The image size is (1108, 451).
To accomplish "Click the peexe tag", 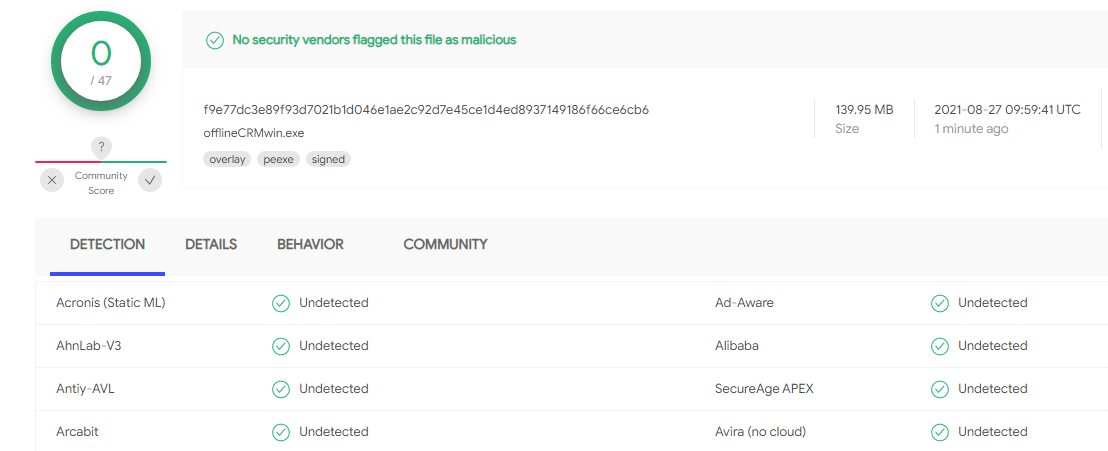I will click(278, 159).
